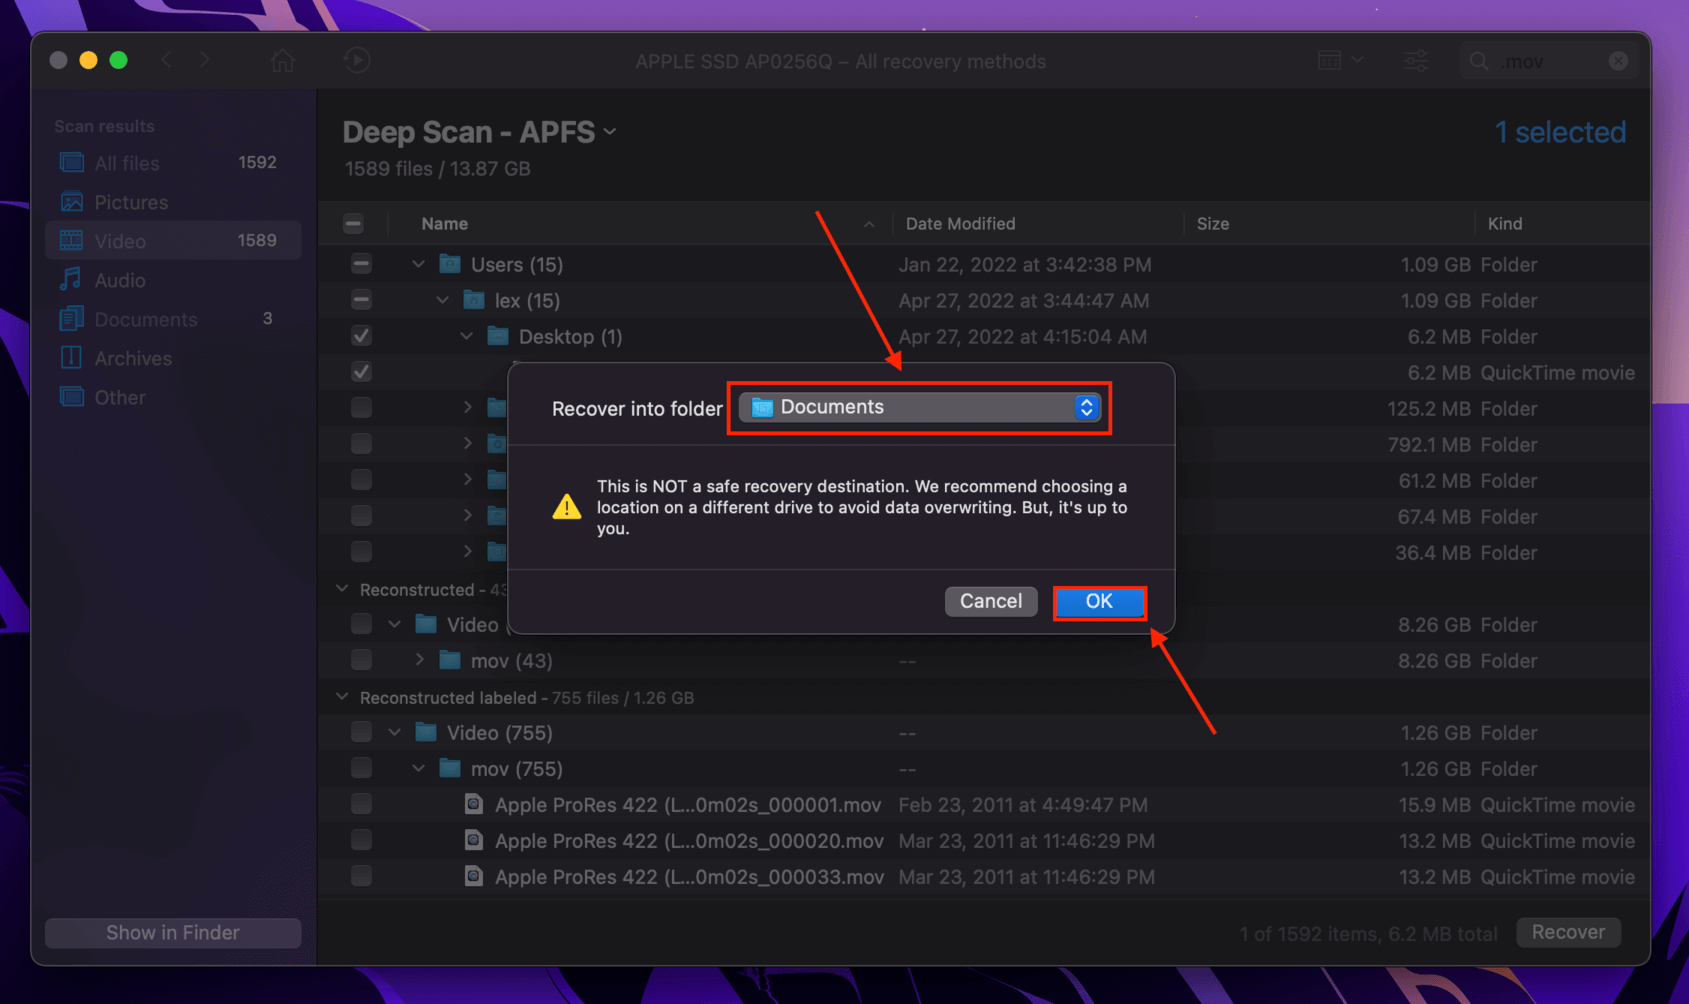The height and width of the screenshot is (1004, 1689).
Task: Click the search magnifier icon
Action: click(x=1478, y=61)
